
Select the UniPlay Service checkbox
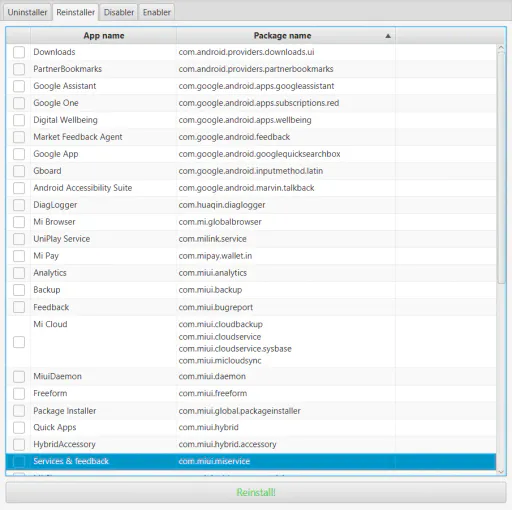coord(19,239)
